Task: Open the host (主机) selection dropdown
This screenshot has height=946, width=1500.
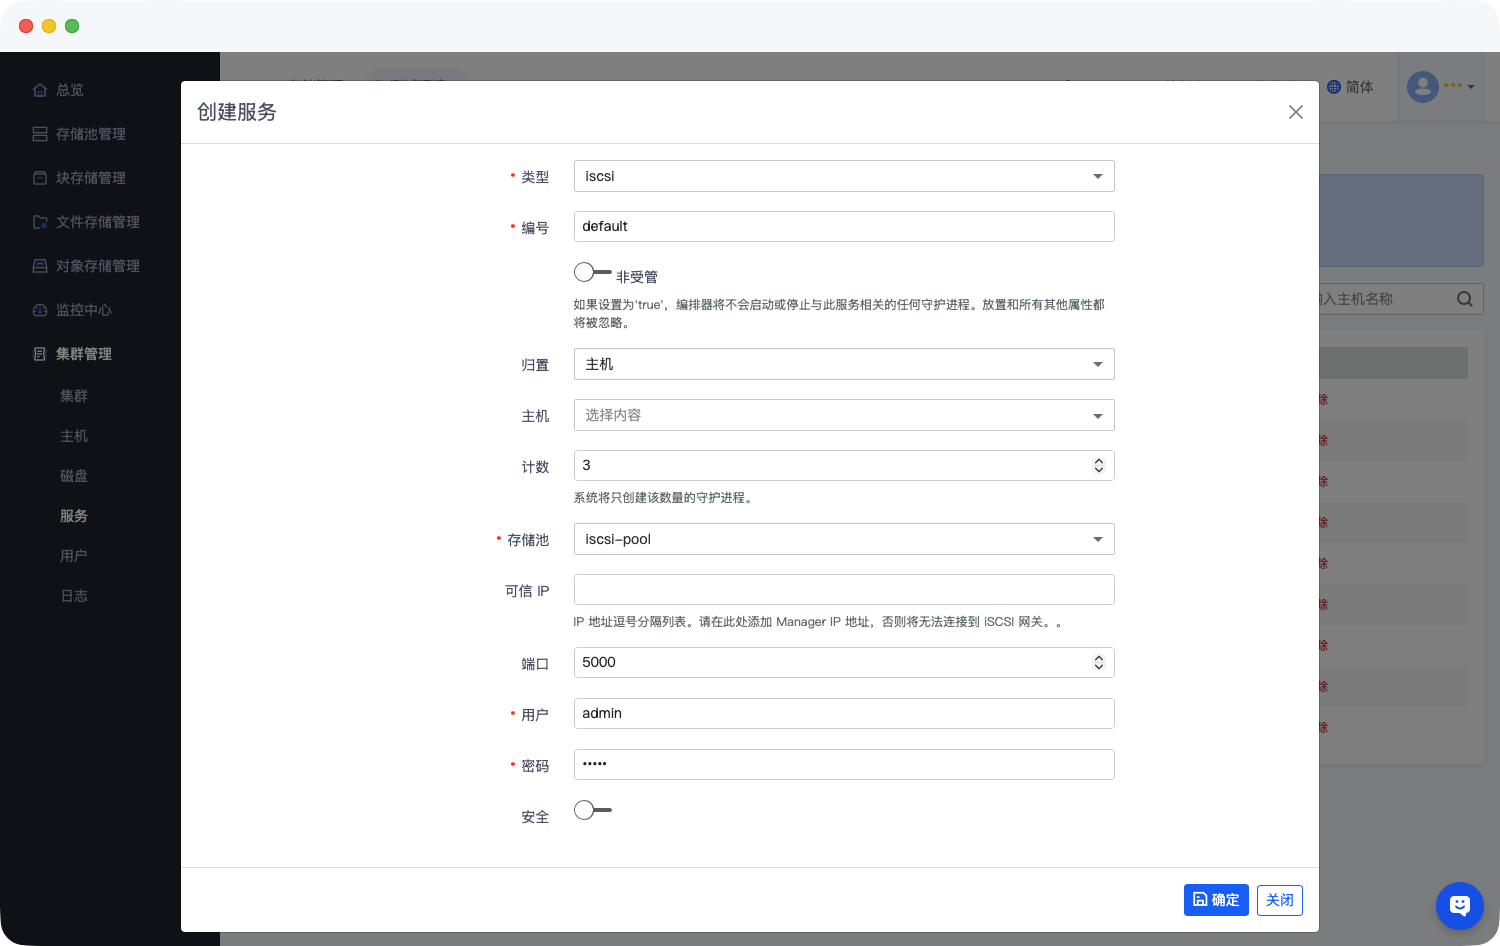Action: point(843,415)
